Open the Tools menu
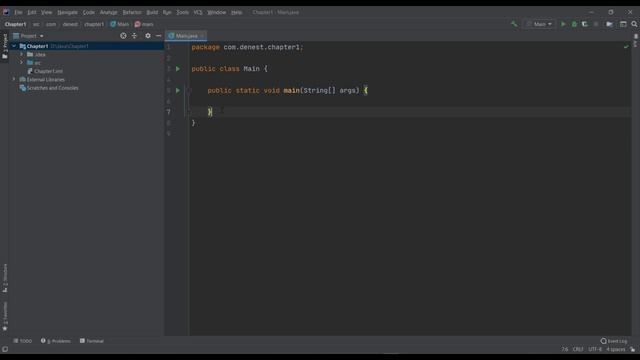640x360 pixels. click(x=182, y=12)
